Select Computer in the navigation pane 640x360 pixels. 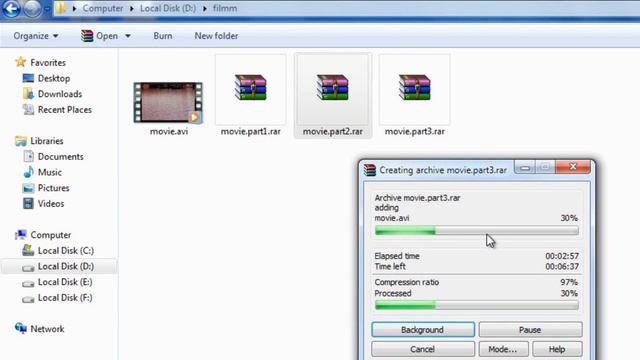click(51, 235)
